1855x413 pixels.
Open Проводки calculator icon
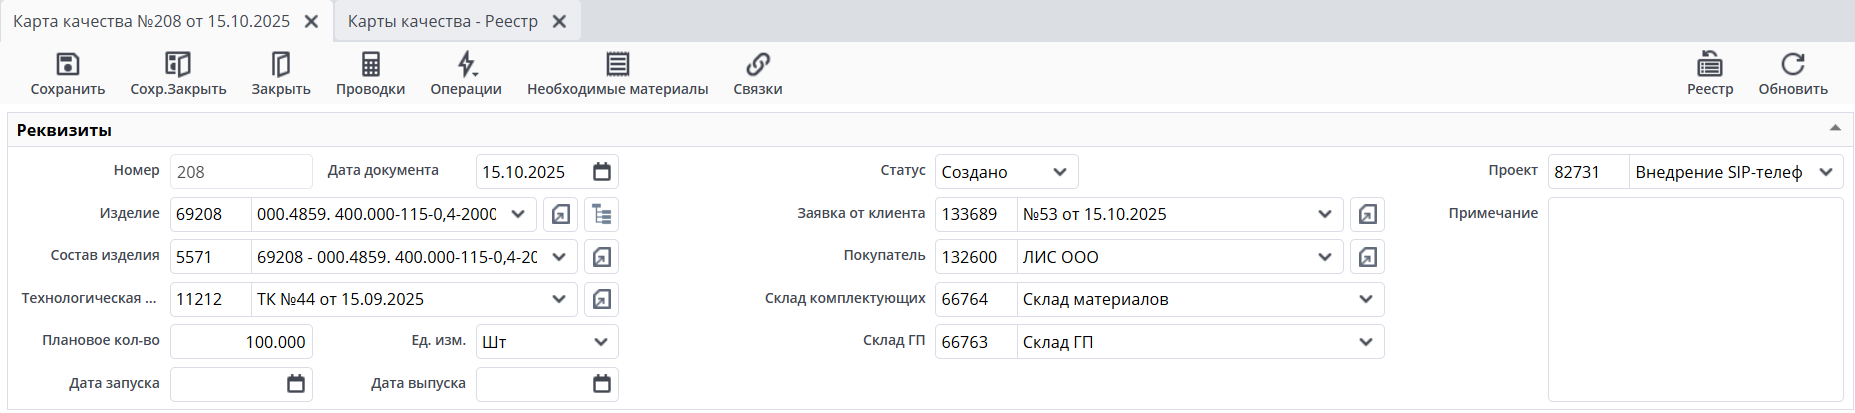tap(370, 65)
